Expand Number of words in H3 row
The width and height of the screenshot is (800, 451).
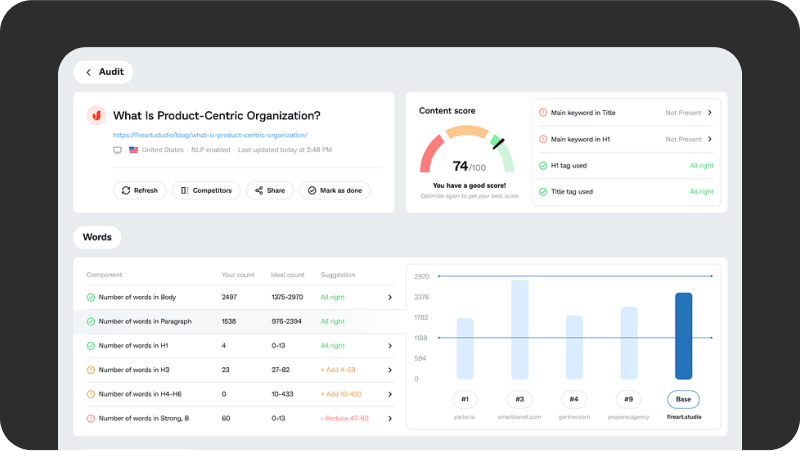(x=390, y=370)
